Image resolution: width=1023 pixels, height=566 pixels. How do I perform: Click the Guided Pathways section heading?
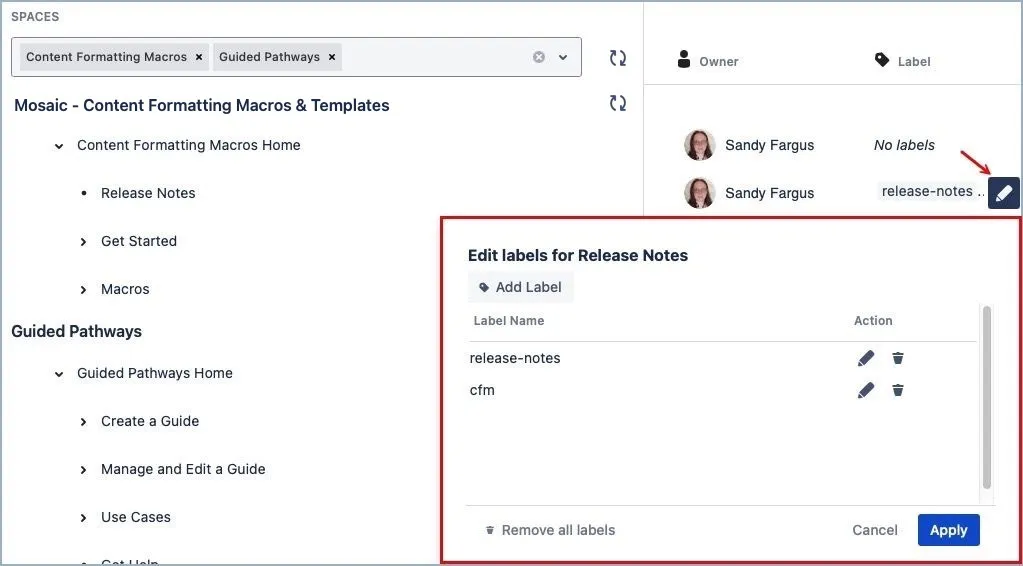tap(76, 331)
